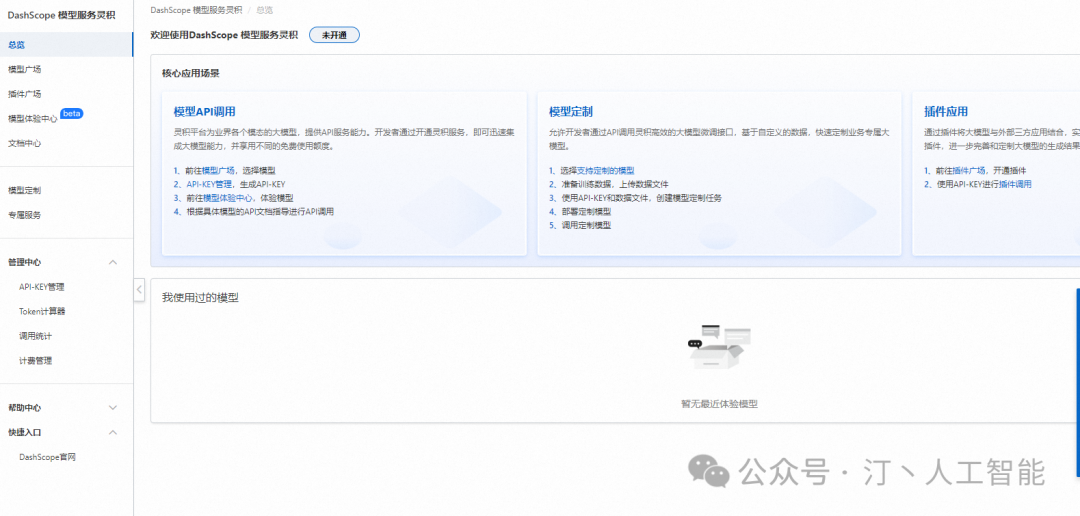Collapse the 管理中心 section chevron
The image size is (1080, 516).
[114, 262]
